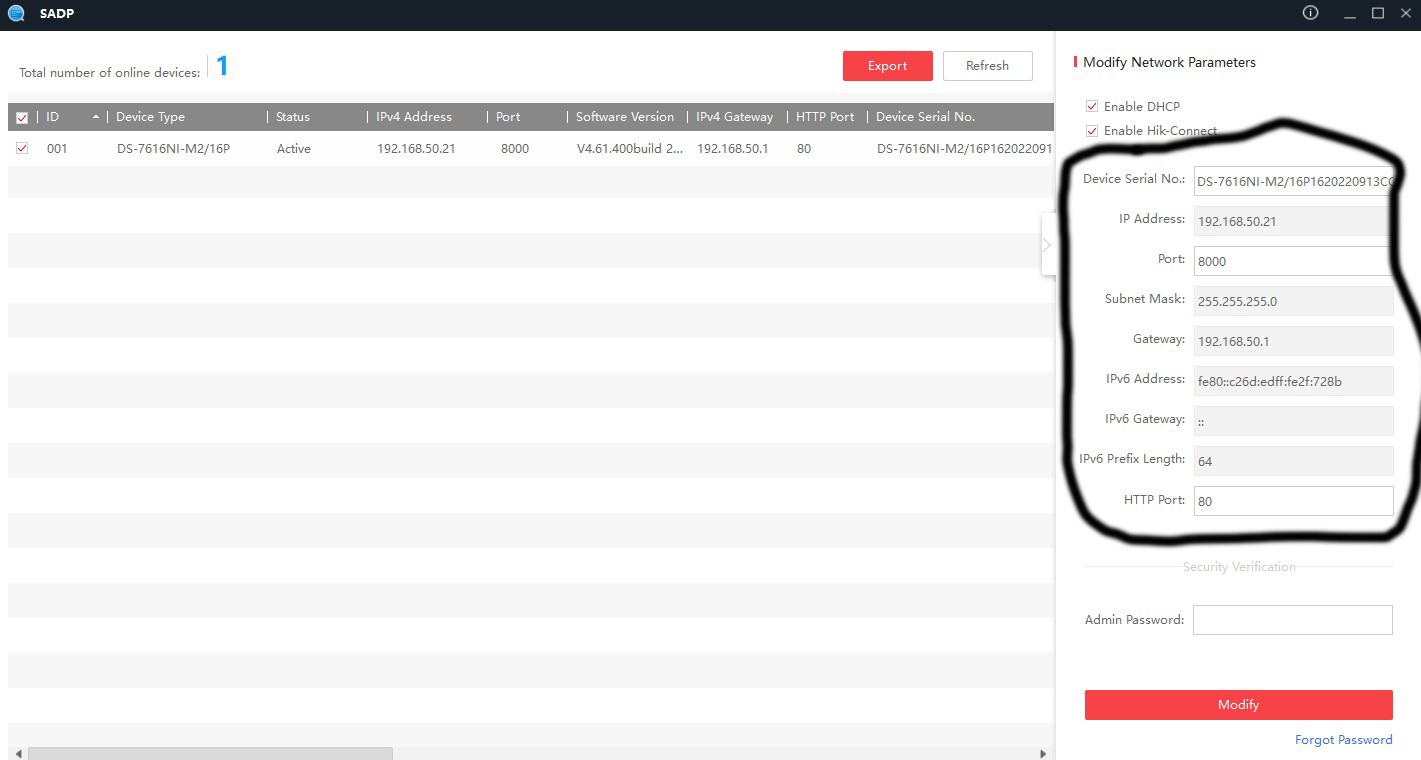This screenshot has height=760, width=1421.
Task: Open the Forgot Password link
Action: (1343, 740)
